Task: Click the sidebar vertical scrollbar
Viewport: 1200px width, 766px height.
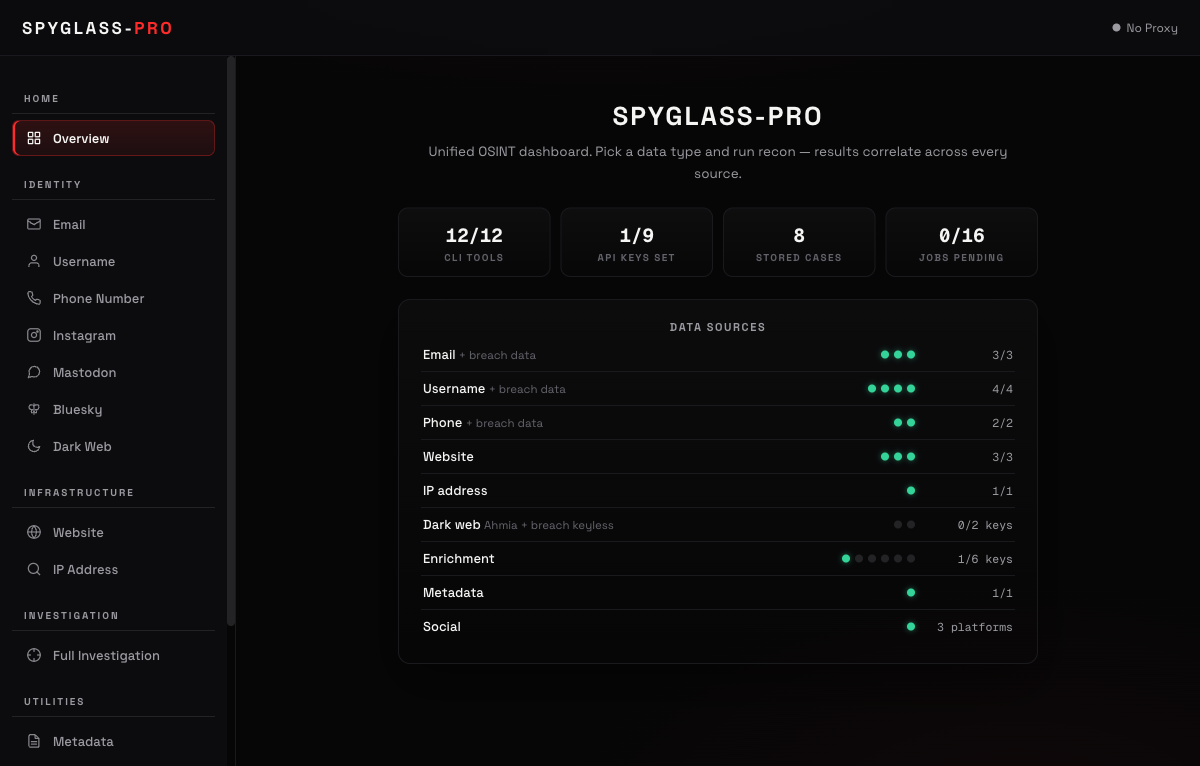Action: [231, 341]
